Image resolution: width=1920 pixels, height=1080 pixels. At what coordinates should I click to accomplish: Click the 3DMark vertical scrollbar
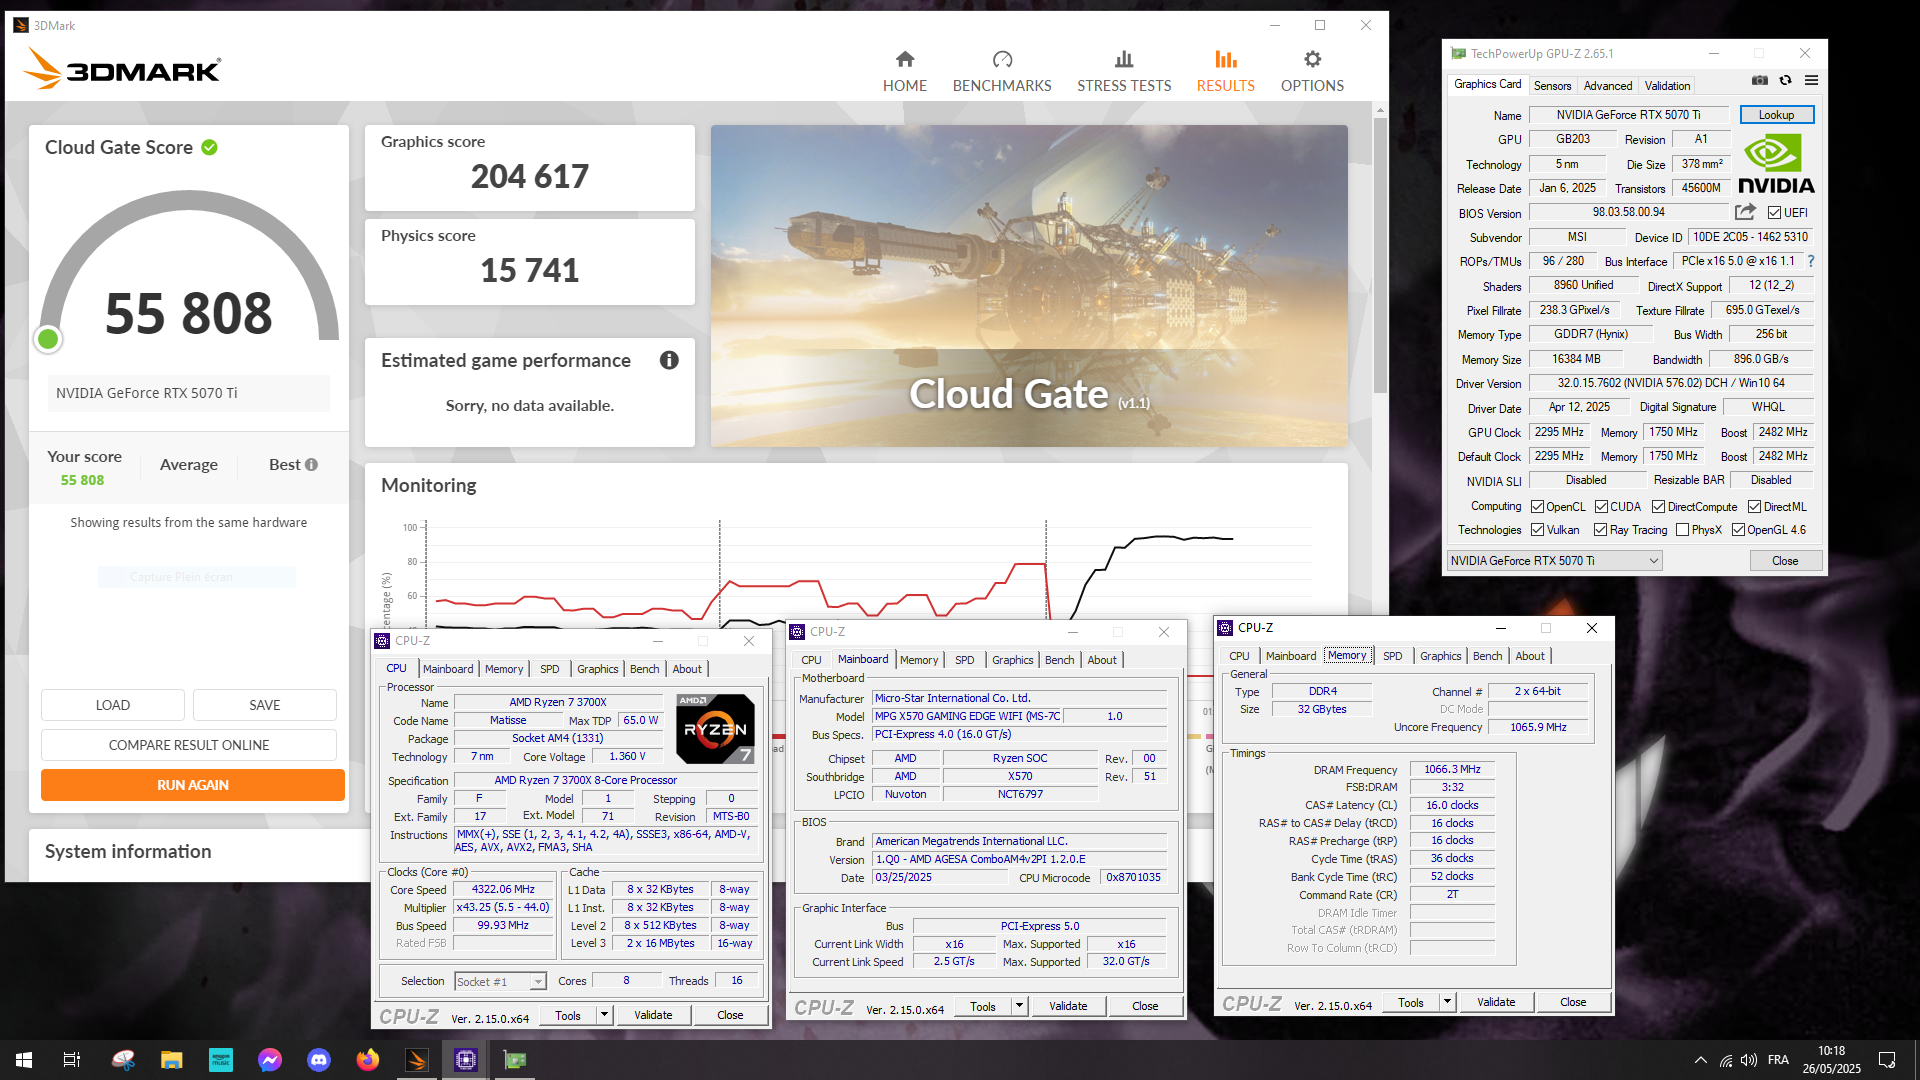pyautogui.click(x=1380, y=255)
